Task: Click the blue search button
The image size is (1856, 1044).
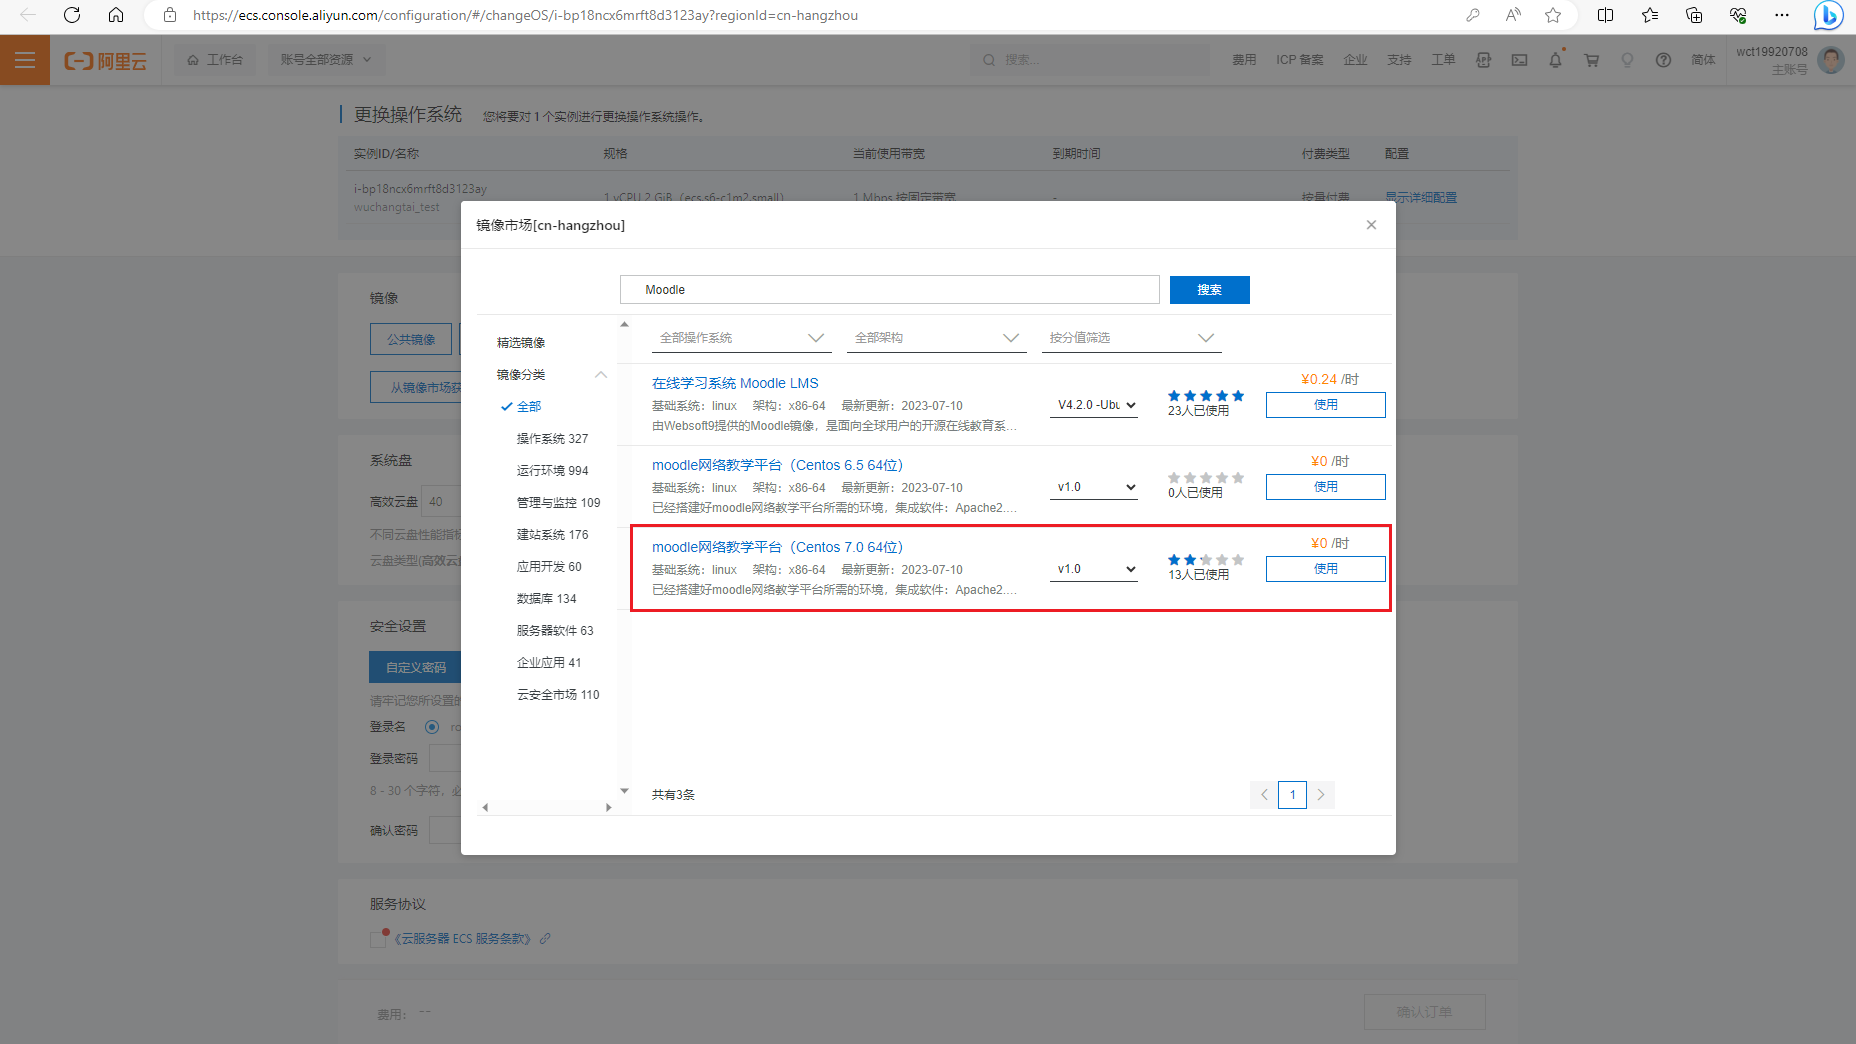Action: pos(1210,290)
